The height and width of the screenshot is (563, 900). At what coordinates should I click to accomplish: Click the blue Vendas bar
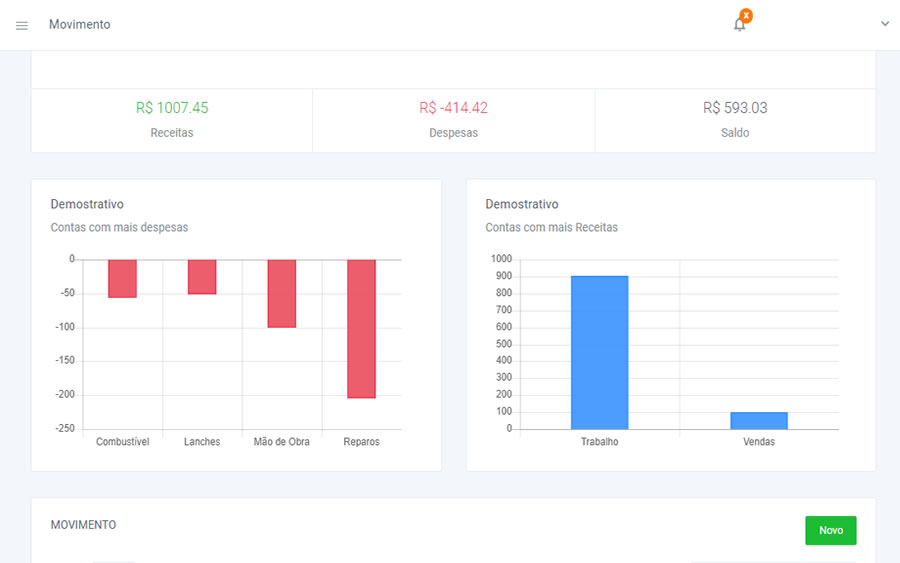(x=758, y=421)
